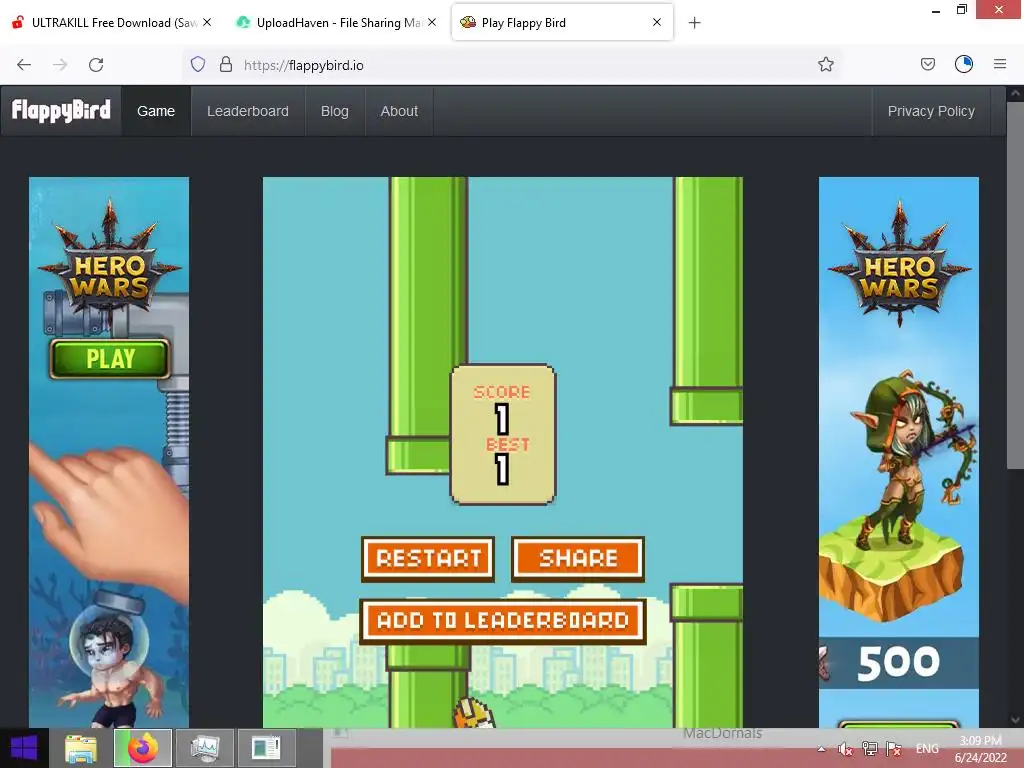Minimize the Firefox window
Viewport: 1024px width, 768px height.
936,10
